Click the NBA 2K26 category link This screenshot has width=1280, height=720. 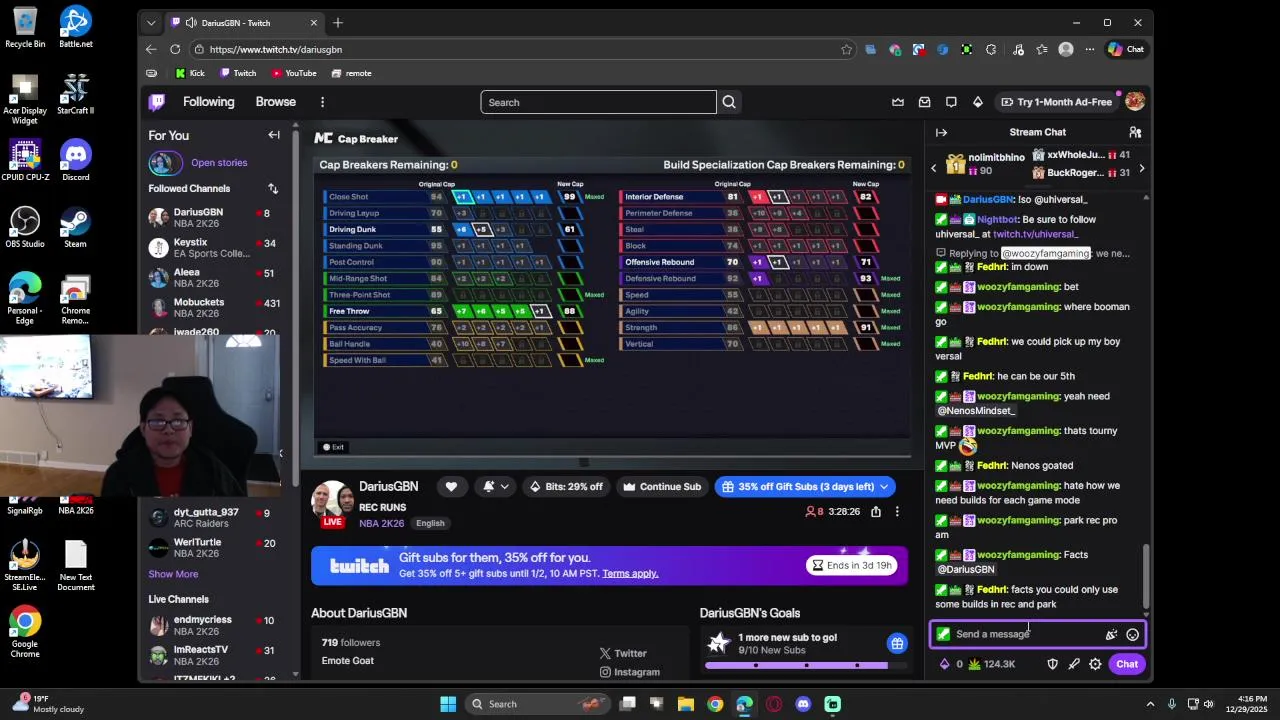coord(383,523)
